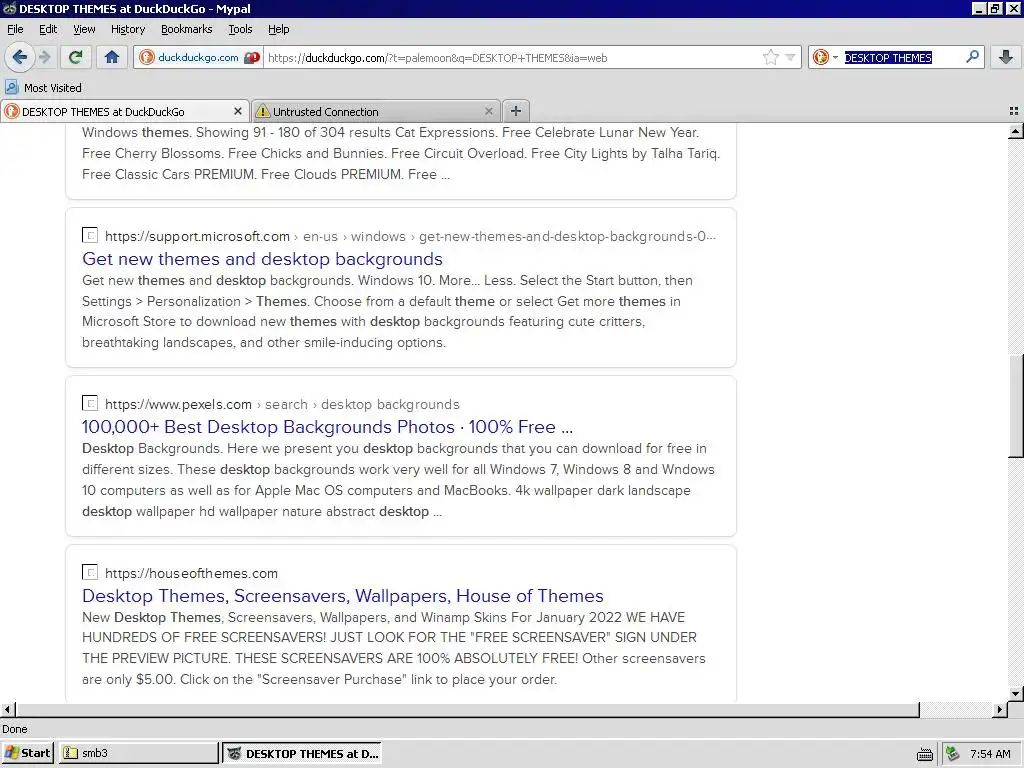Click the duckduckgo.com site identity button

[x=199, y=57]
